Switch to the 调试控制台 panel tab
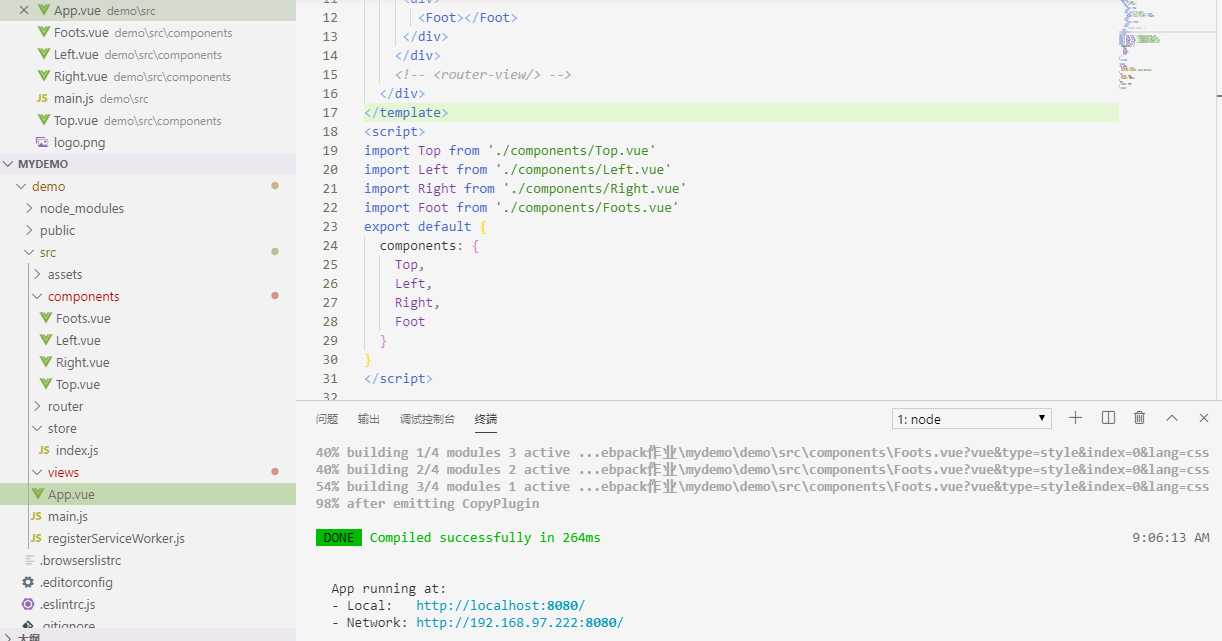 click(427, 419)
